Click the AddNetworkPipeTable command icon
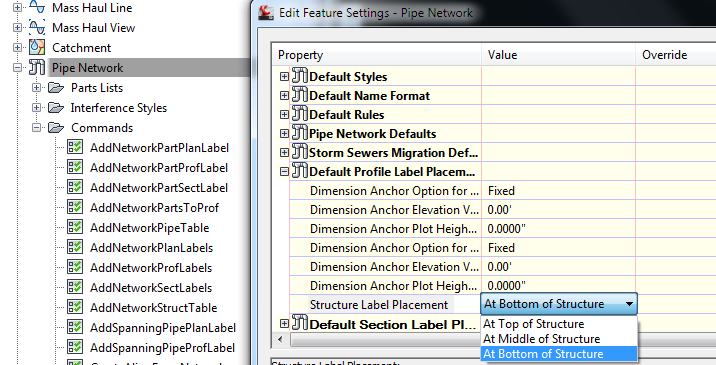This screenshot has height=365, width=716. tap(75, 227)
